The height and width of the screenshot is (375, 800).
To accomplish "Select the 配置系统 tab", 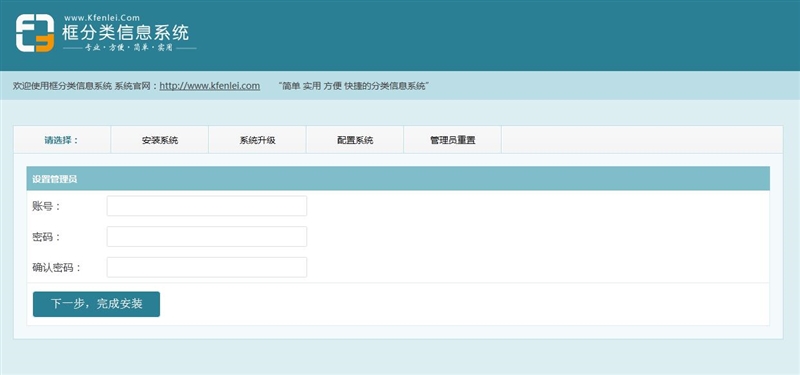I will 355,140.
